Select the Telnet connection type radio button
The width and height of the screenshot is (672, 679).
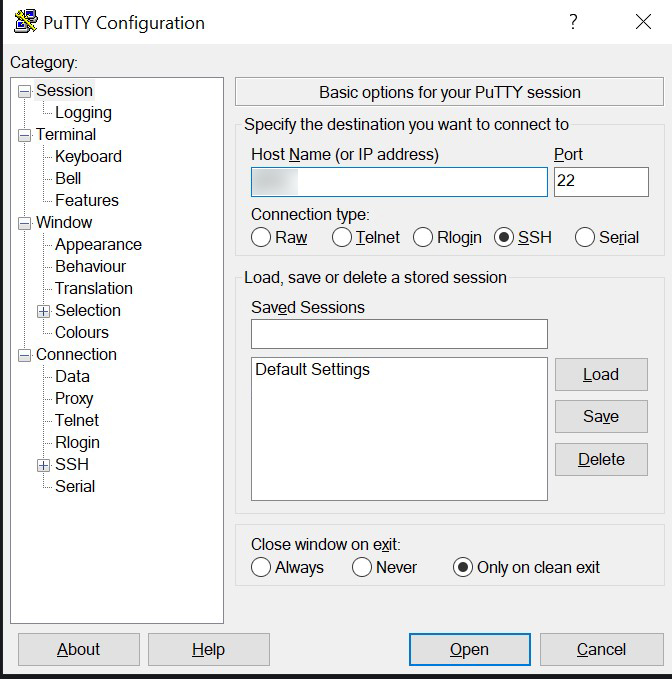pyautogui.click(x=342, y=237)
